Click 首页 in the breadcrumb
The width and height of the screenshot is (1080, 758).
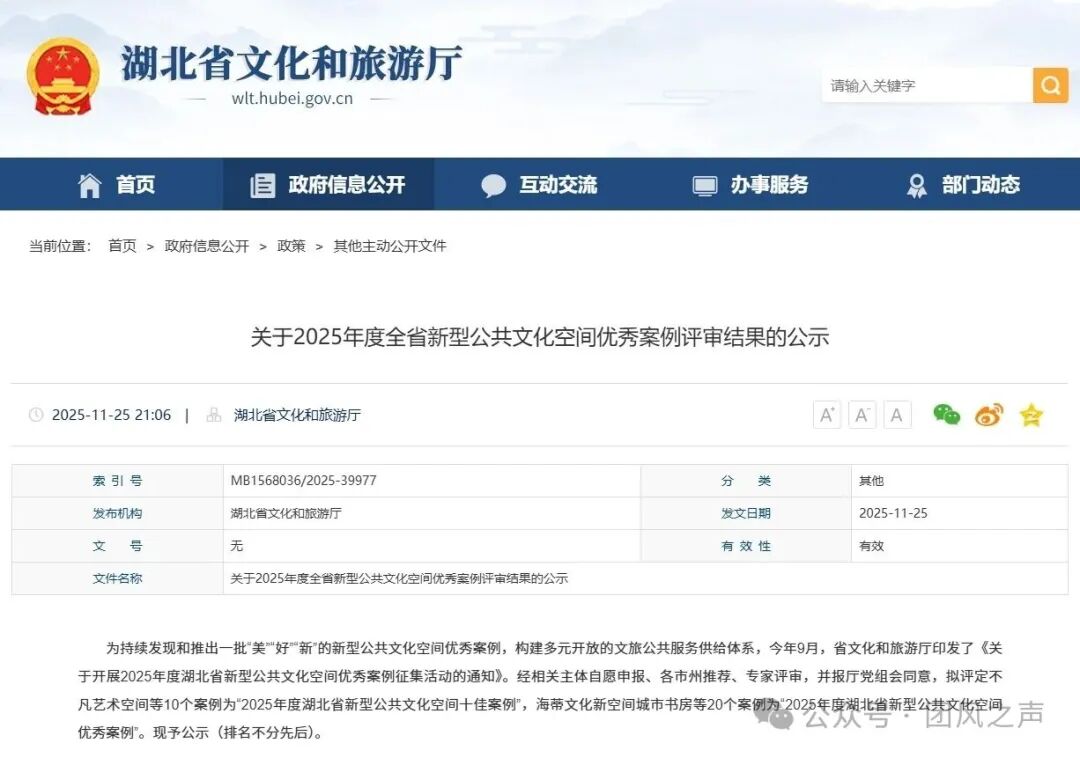pos(122,246)
